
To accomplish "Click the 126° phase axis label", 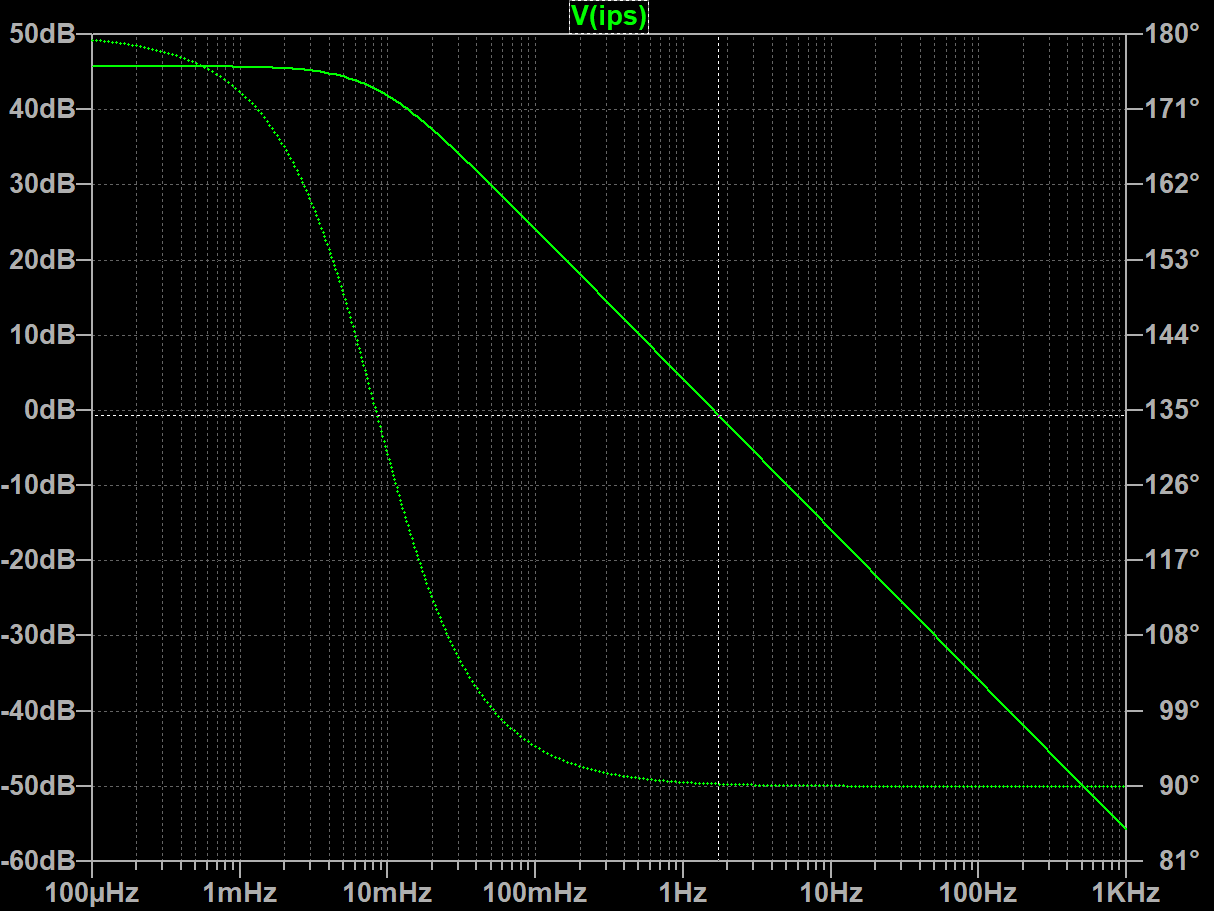I will [x=1173, y=485].
